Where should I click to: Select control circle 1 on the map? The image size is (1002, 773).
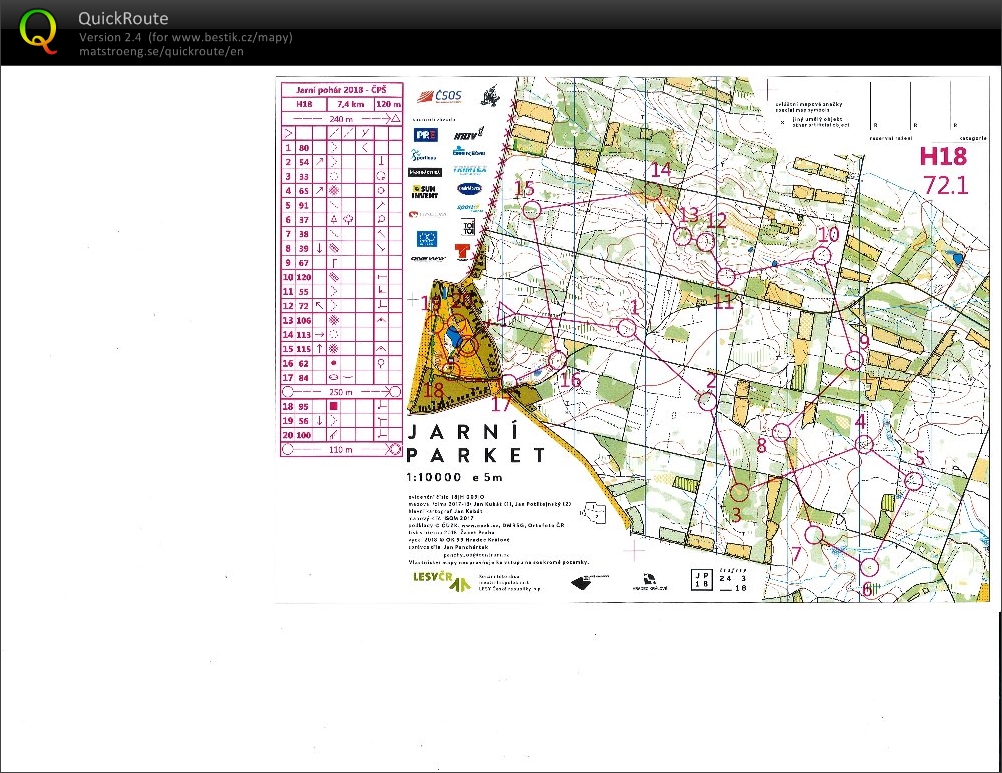[x=627, y=328]
